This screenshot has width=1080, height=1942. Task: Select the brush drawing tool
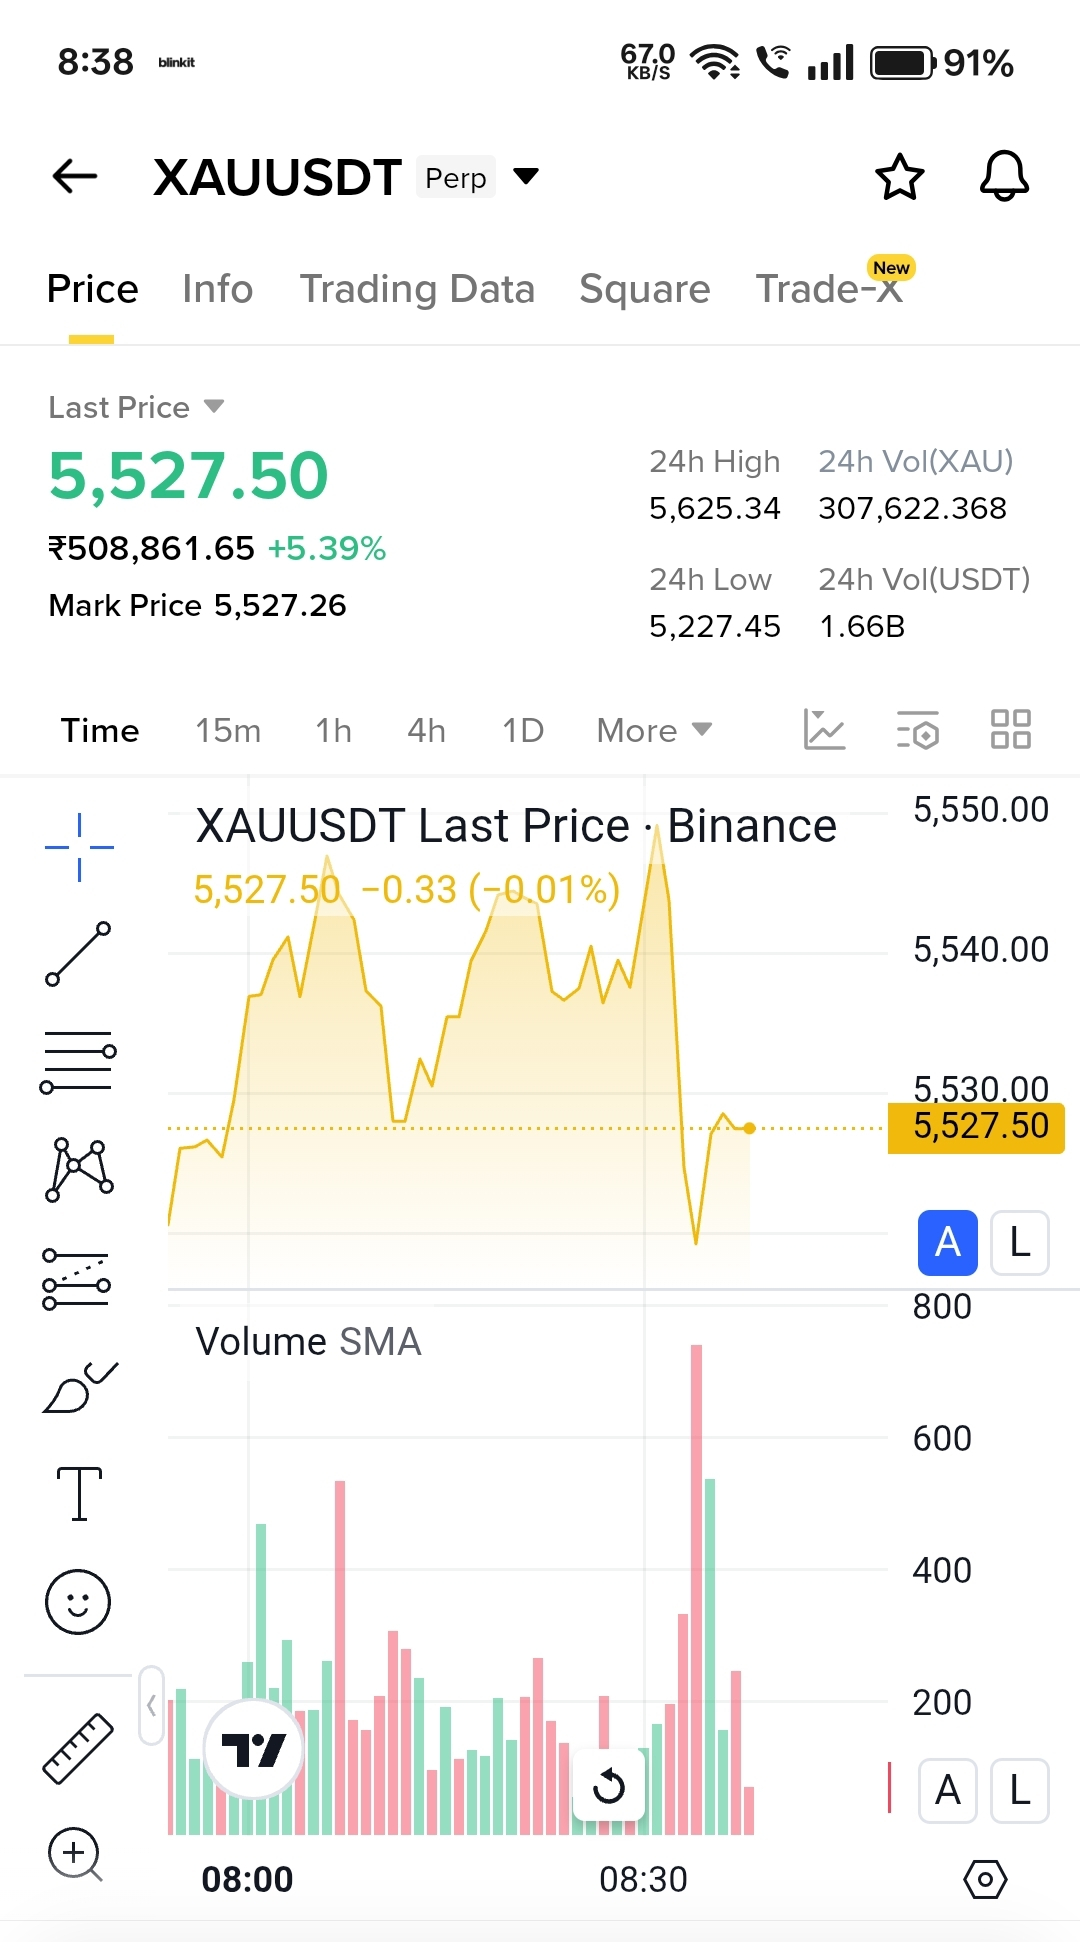tap(78, 1387)
